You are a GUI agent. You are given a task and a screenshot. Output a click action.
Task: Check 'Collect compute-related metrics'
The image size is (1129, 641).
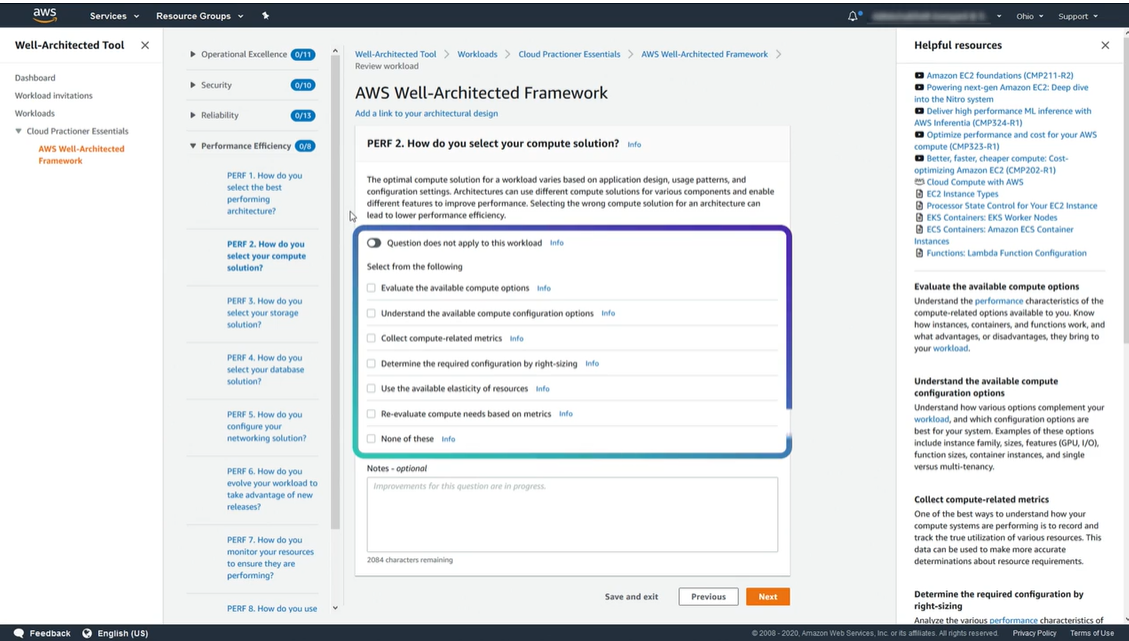point(372,338)
